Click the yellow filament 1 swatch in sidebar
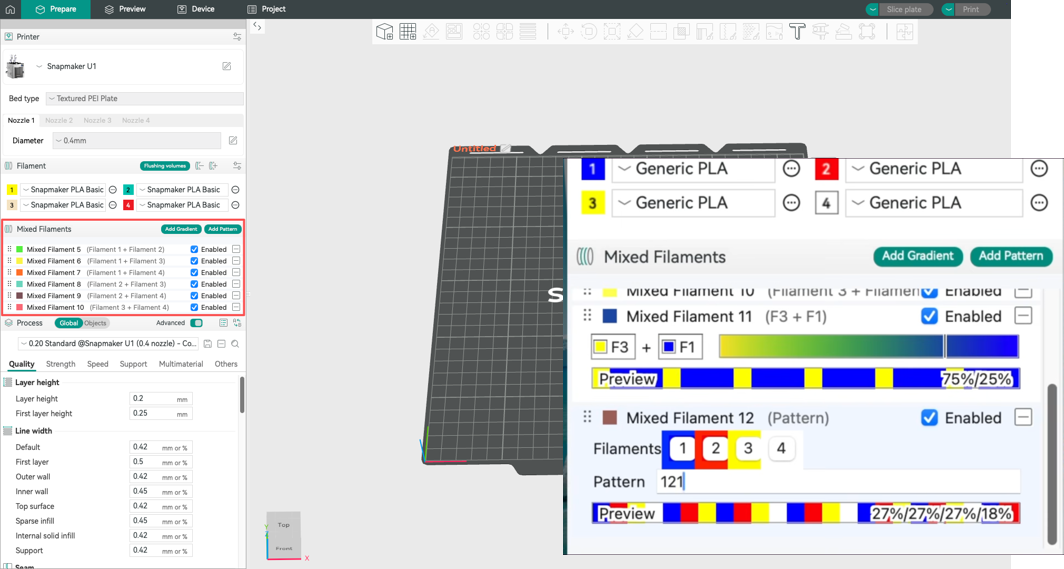This screenshot has width=1064, height=569. (x=12, y=190)
